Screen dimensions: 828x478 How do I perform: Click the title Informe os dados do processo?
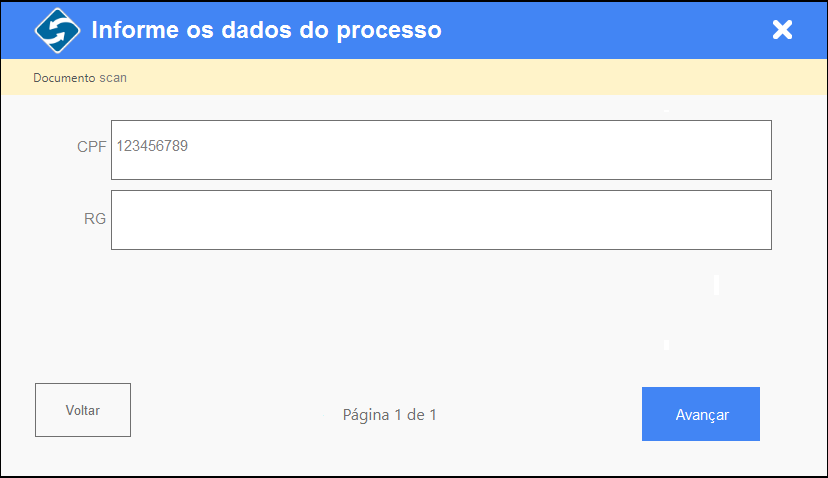(267, 30)
